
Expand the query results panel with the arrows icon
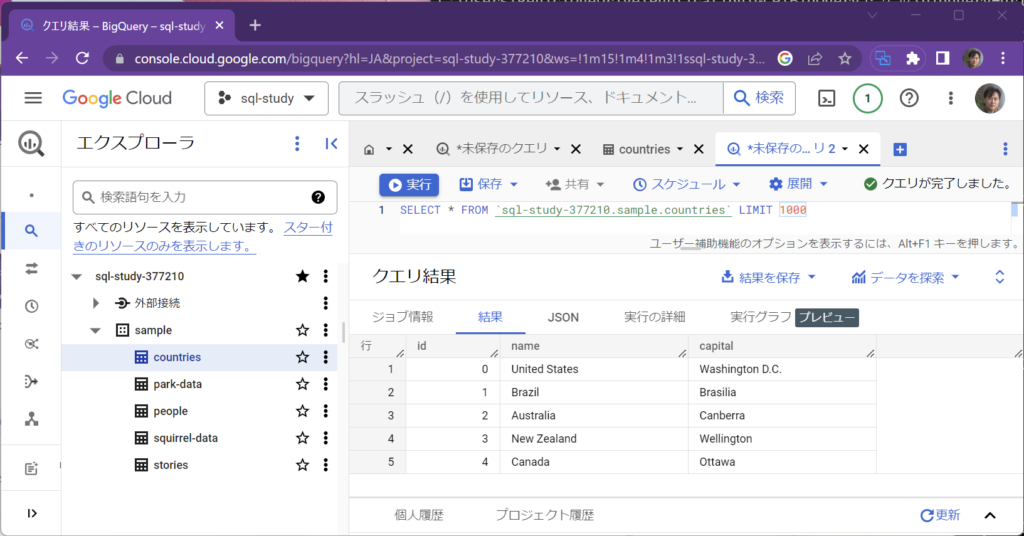coord(1000,277)
